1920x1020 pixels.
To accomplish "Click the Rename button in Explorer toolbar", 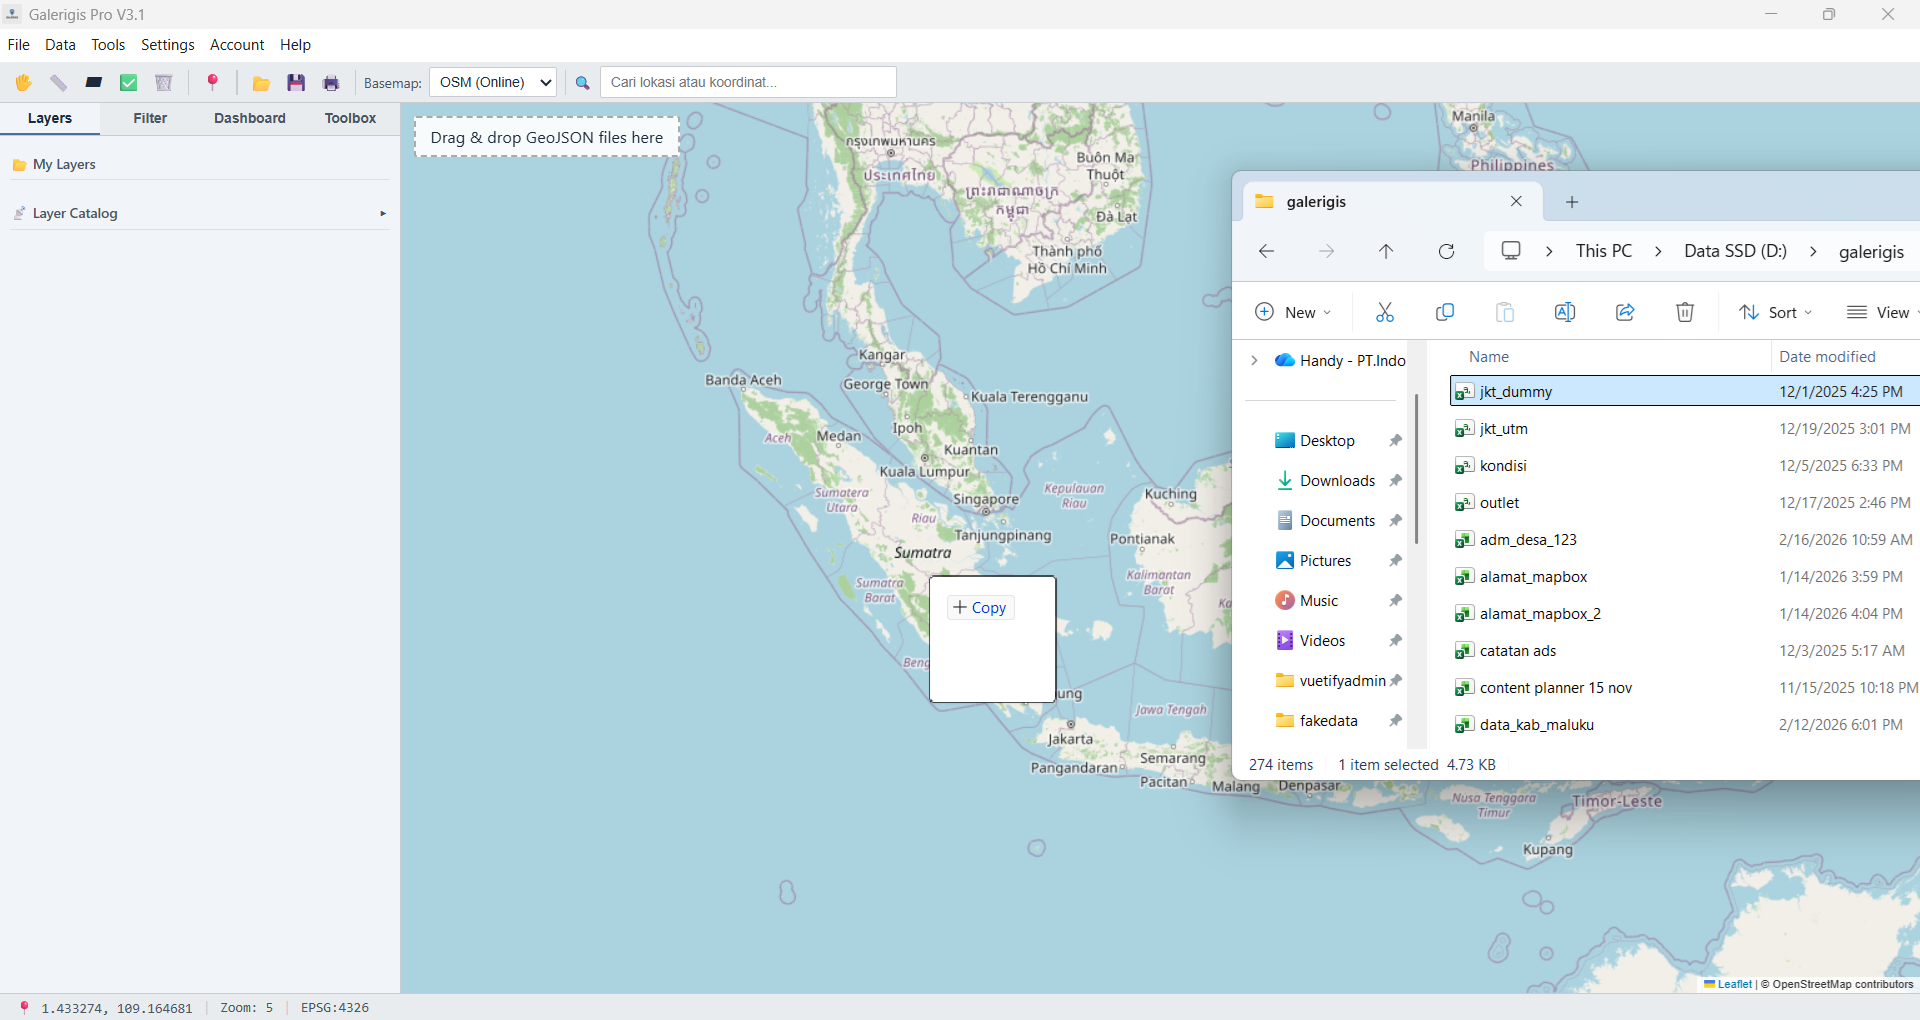I will click(x=1565, y=312).
